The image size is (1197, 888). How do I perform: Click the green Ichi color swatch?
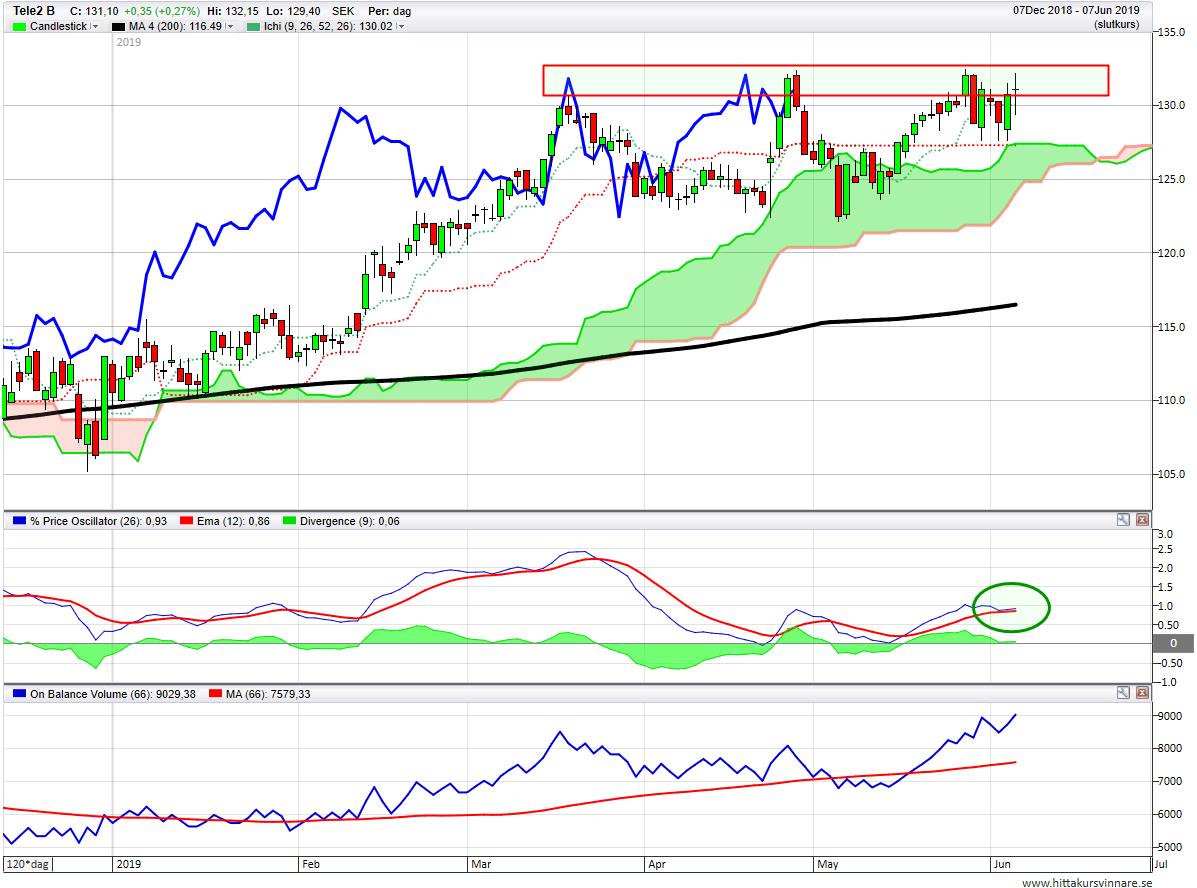(x=253, y=27)
